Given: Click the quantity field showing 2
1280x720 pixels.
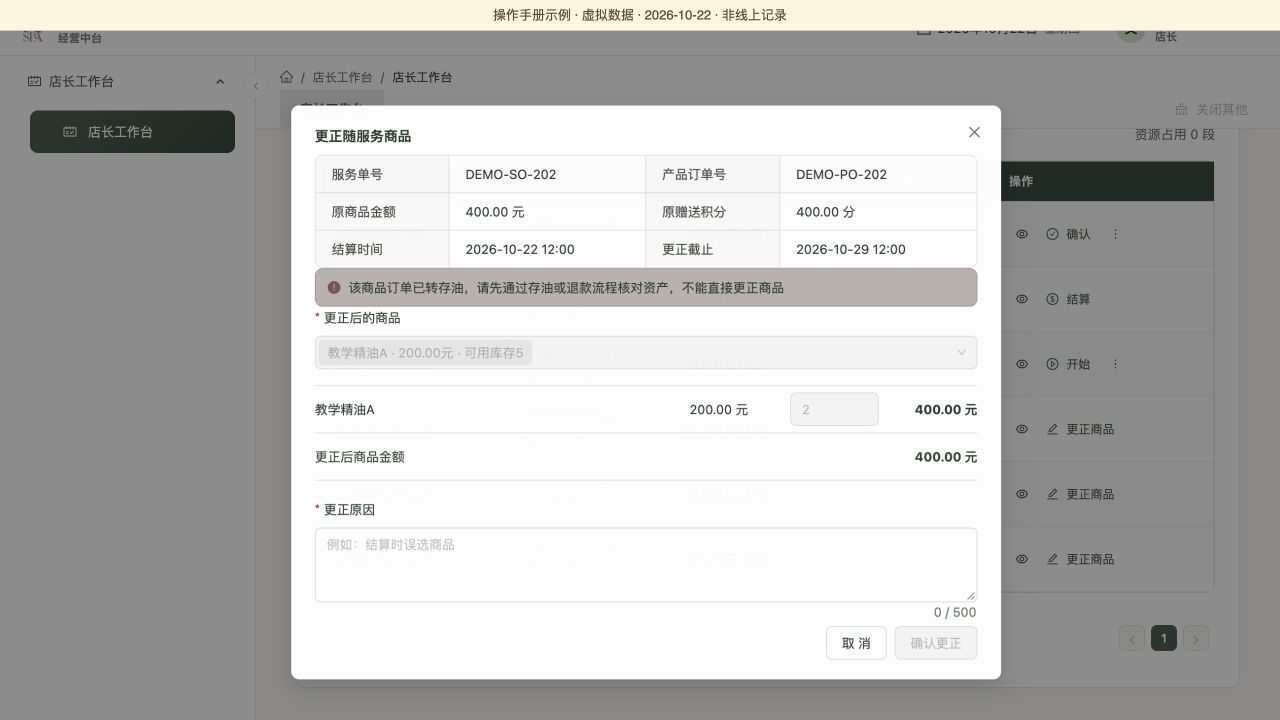Looking at the screenshot, I should coord(834,409).
